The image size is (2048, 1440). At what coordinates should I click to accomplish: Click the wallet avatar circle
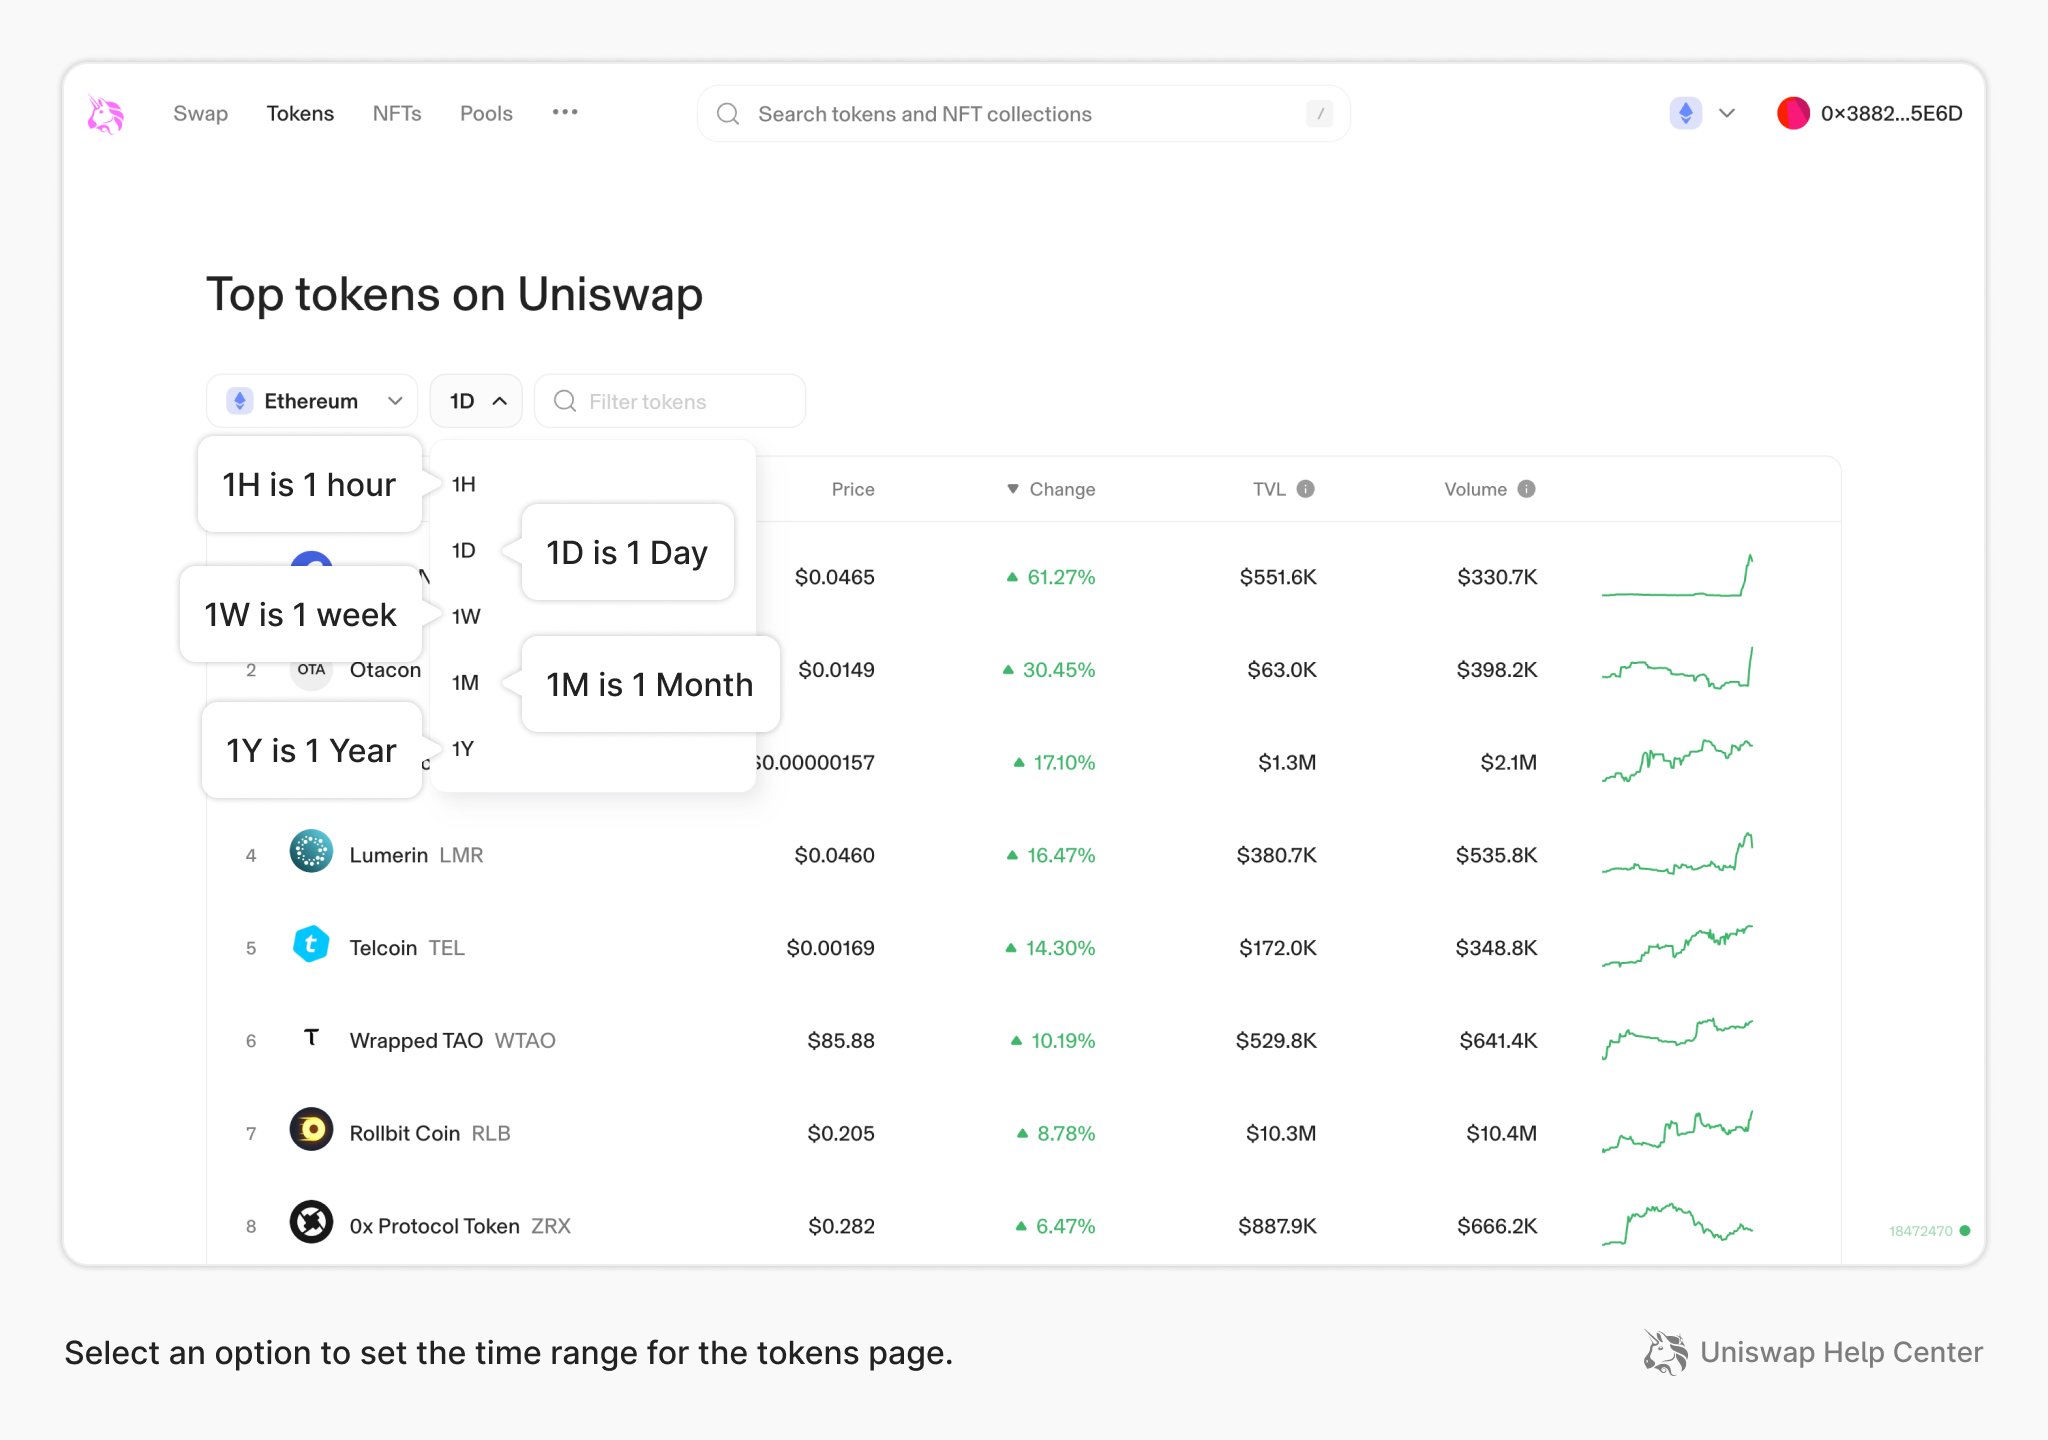tap(1793, 113)
